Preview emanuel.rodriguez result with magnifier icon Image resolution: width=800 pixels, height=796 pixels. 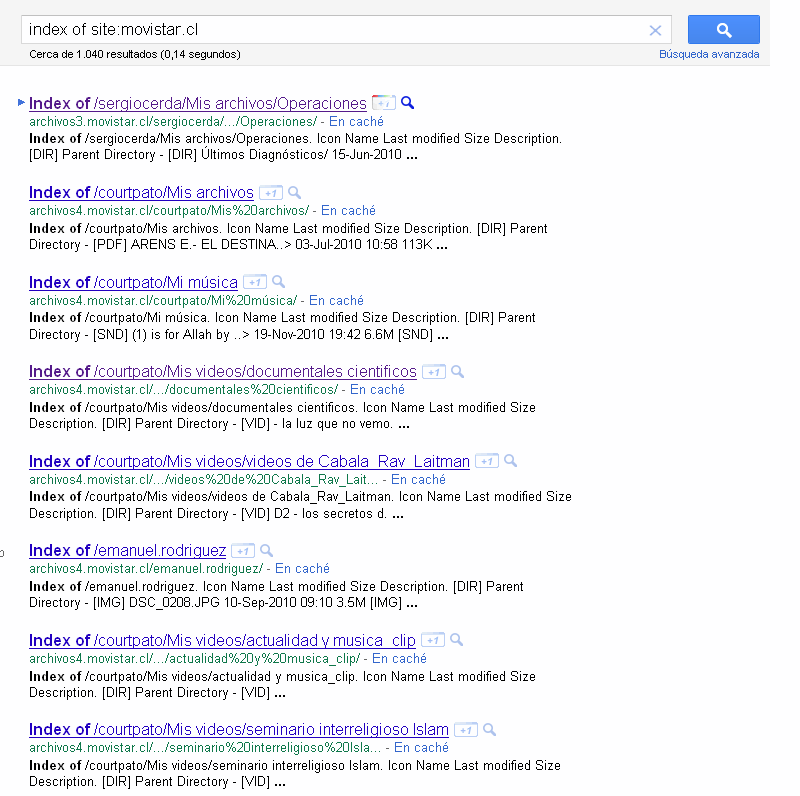coord(266,551)
